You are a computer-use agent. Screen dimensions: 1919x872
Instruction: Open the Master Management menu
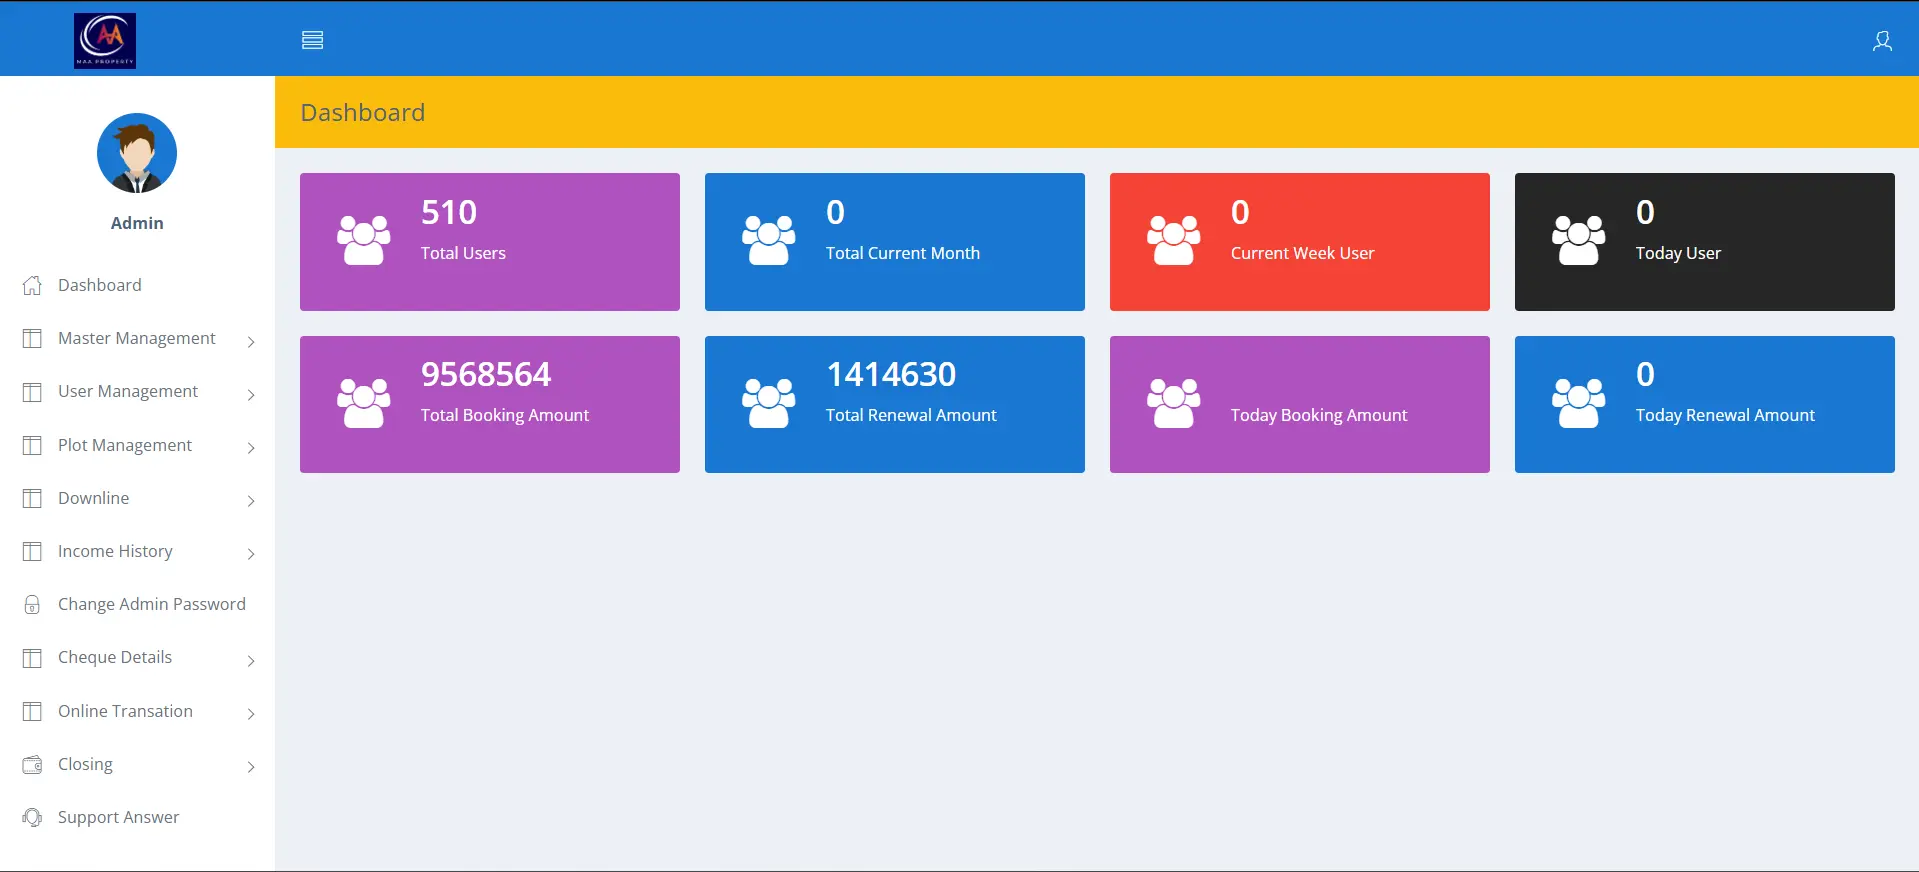tap(137, 338)
